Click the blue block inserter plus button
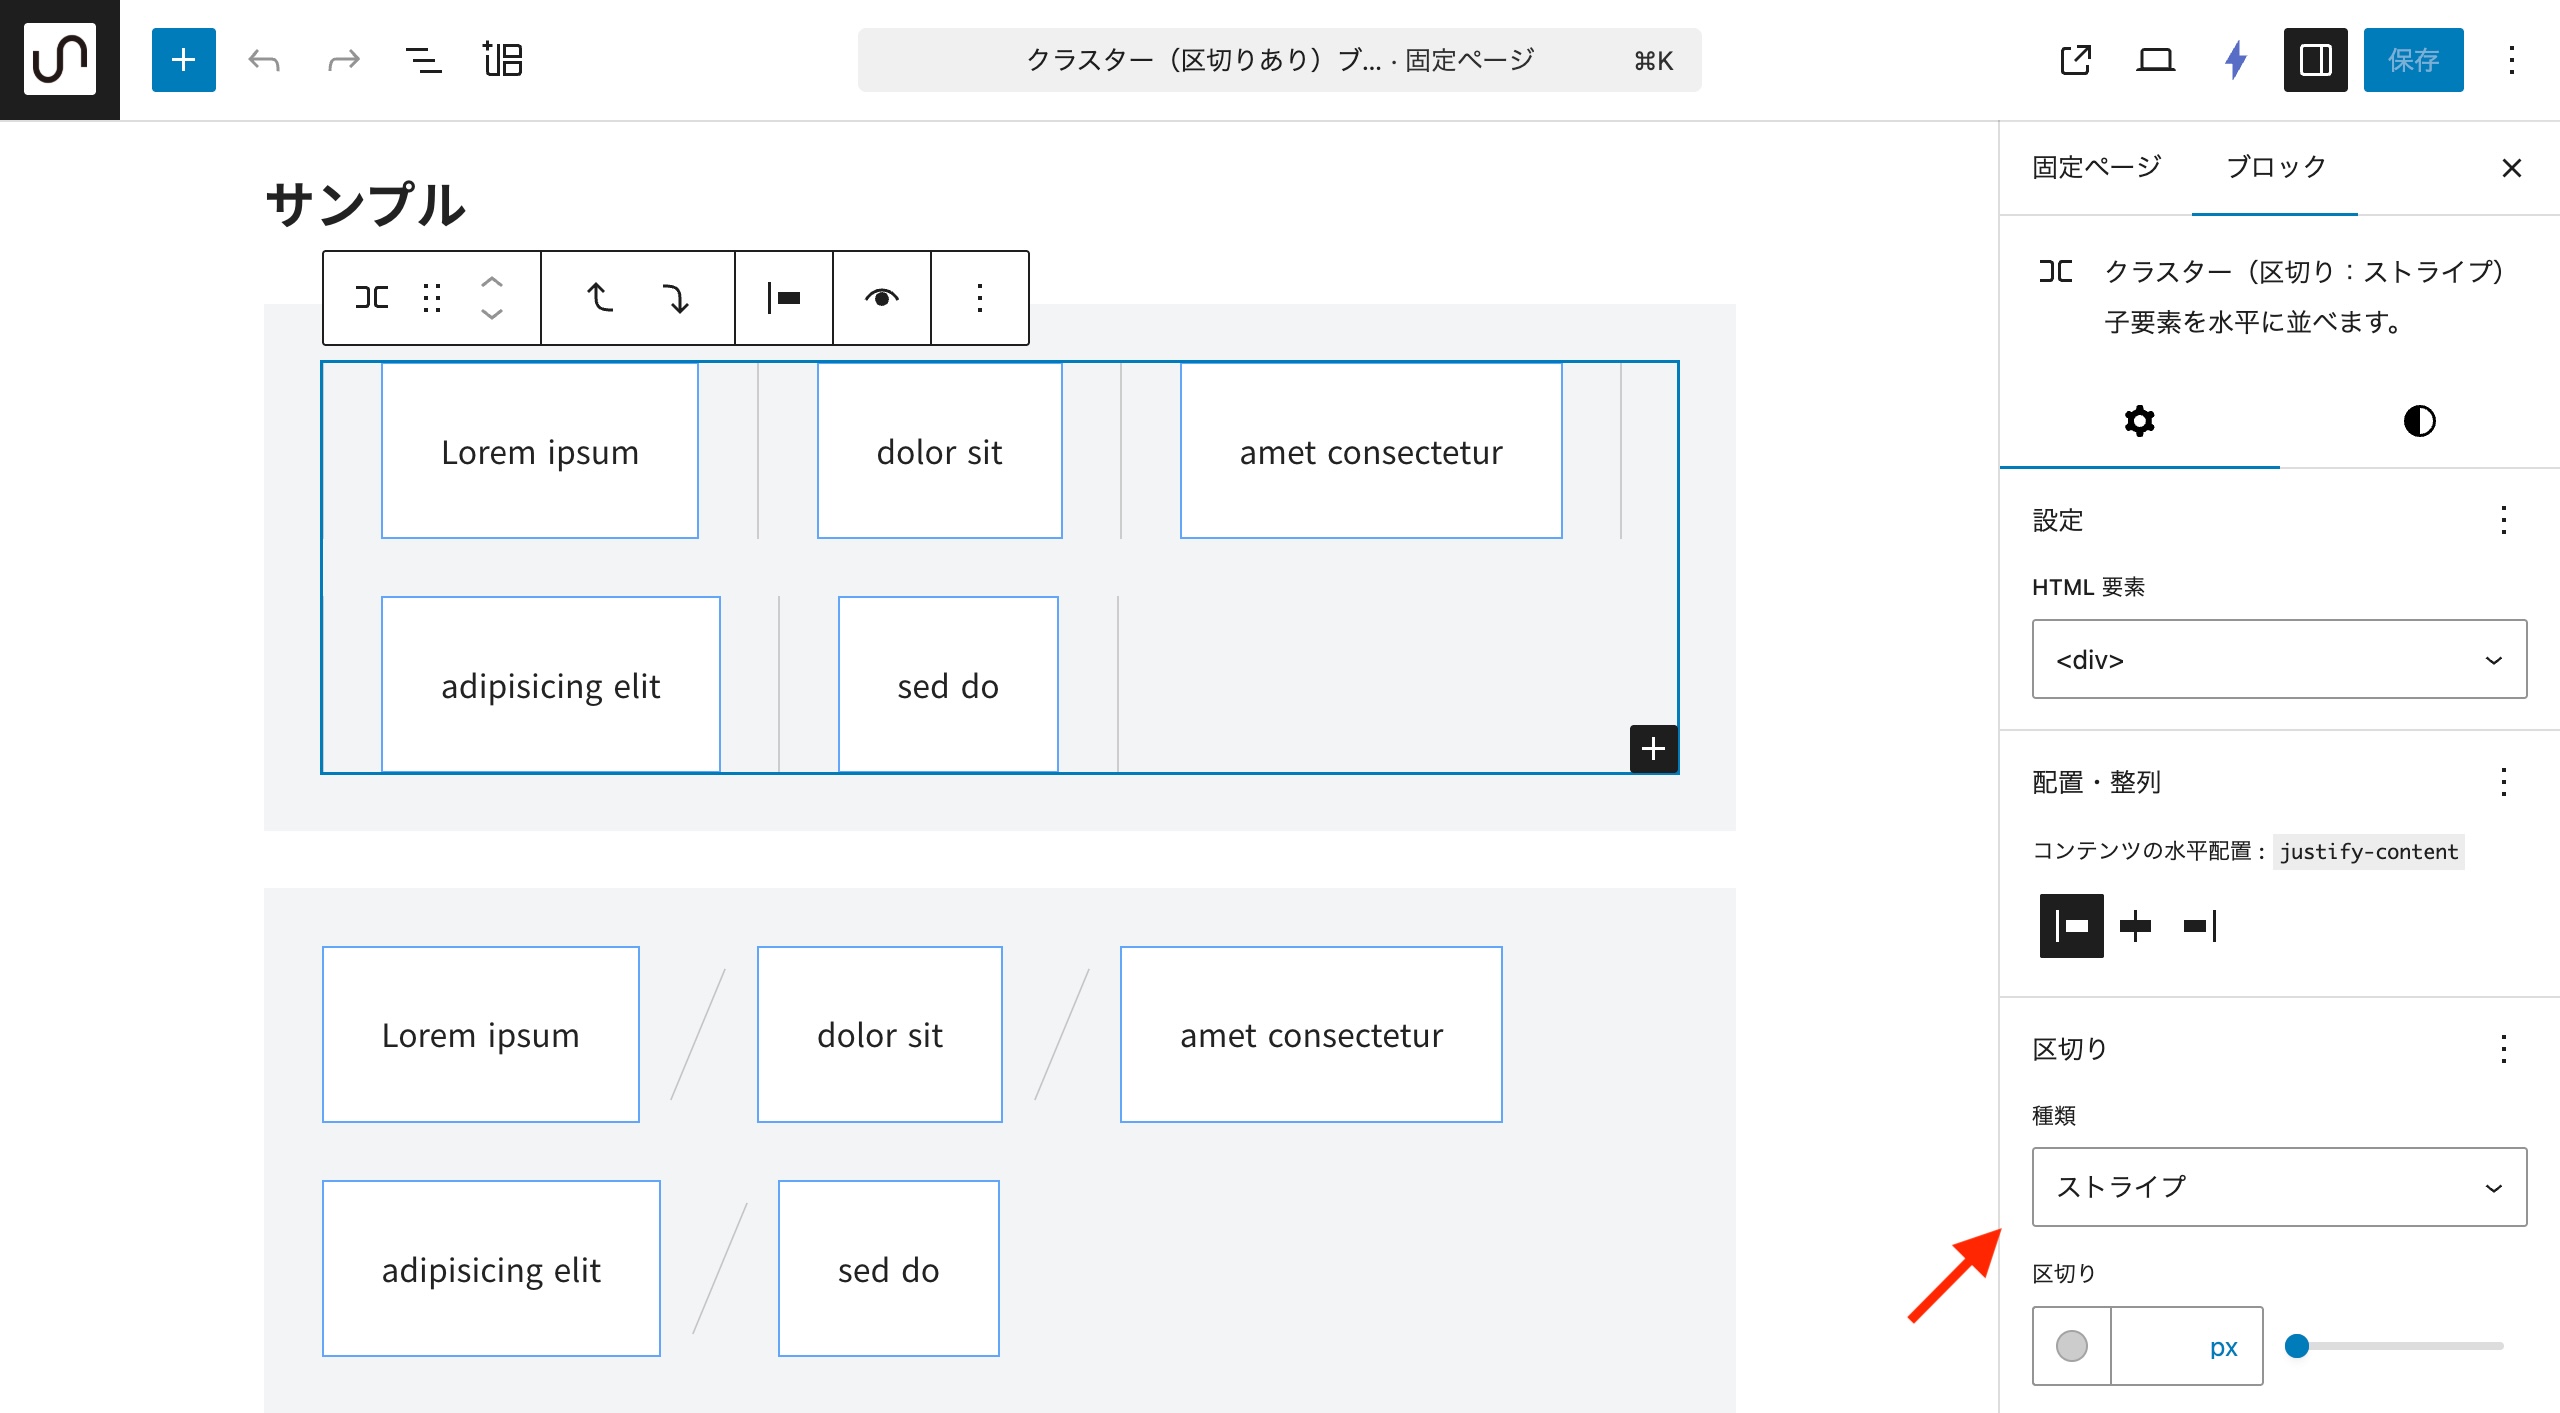The image size is (2560, 1413). [x=183, y=60]
